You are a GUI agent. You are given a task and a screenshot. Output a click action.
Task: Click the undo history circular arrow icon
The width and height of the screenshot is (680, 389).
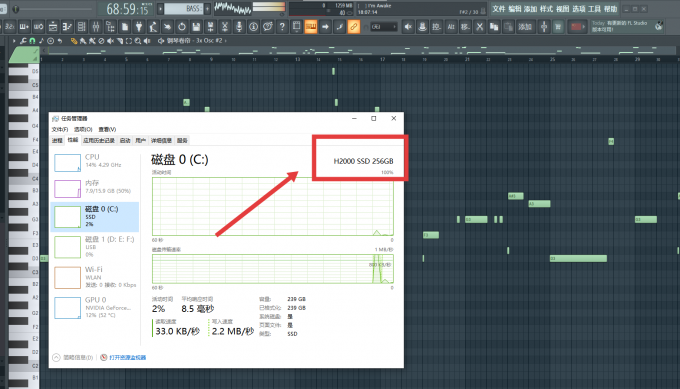[x=182, y=27]
